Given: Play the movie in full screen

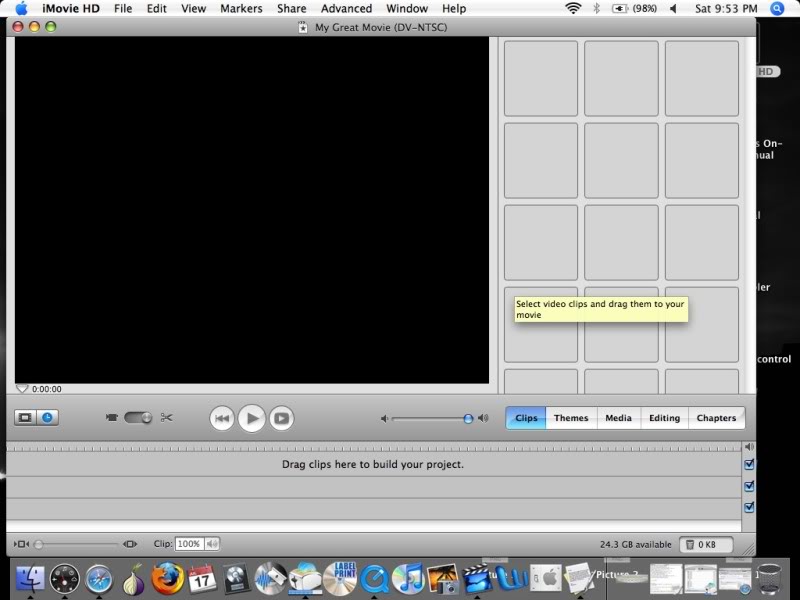Looking at the screenshot, I should 282,418.
